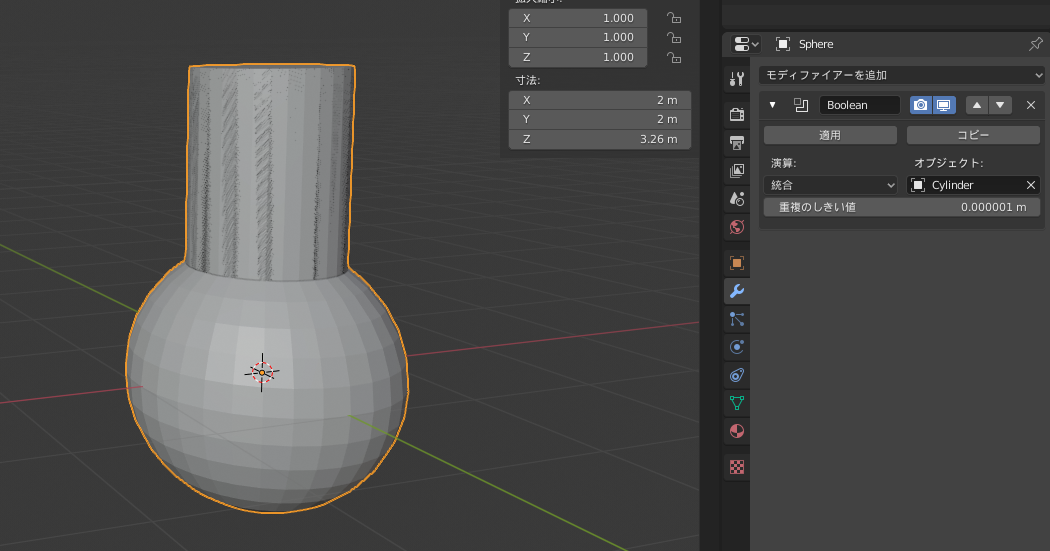The height and width of the screenshot is (551, 1050).
Task: Click the 適用 apply button
Action: tap(830, 135)
